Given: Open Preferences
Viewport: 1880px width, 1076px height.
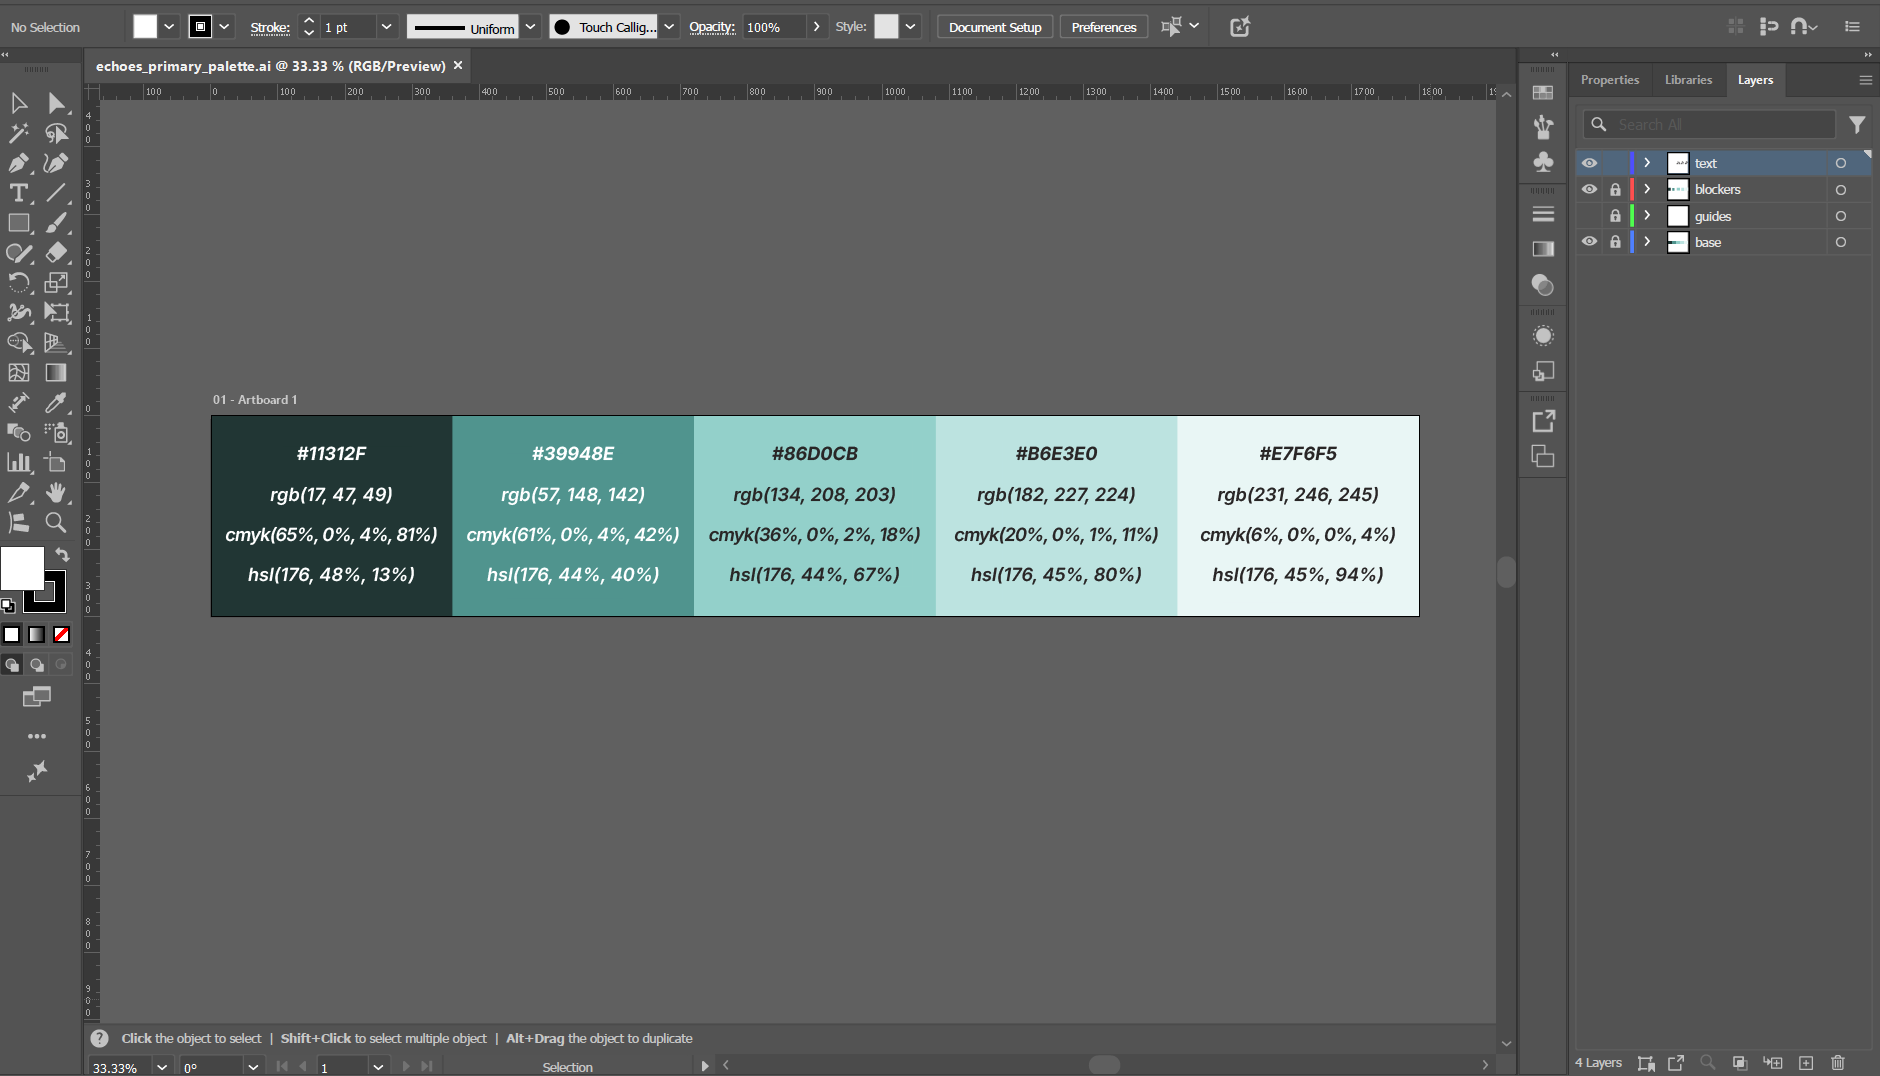Looking at the screenshot, I should (x=1102, y=26).
